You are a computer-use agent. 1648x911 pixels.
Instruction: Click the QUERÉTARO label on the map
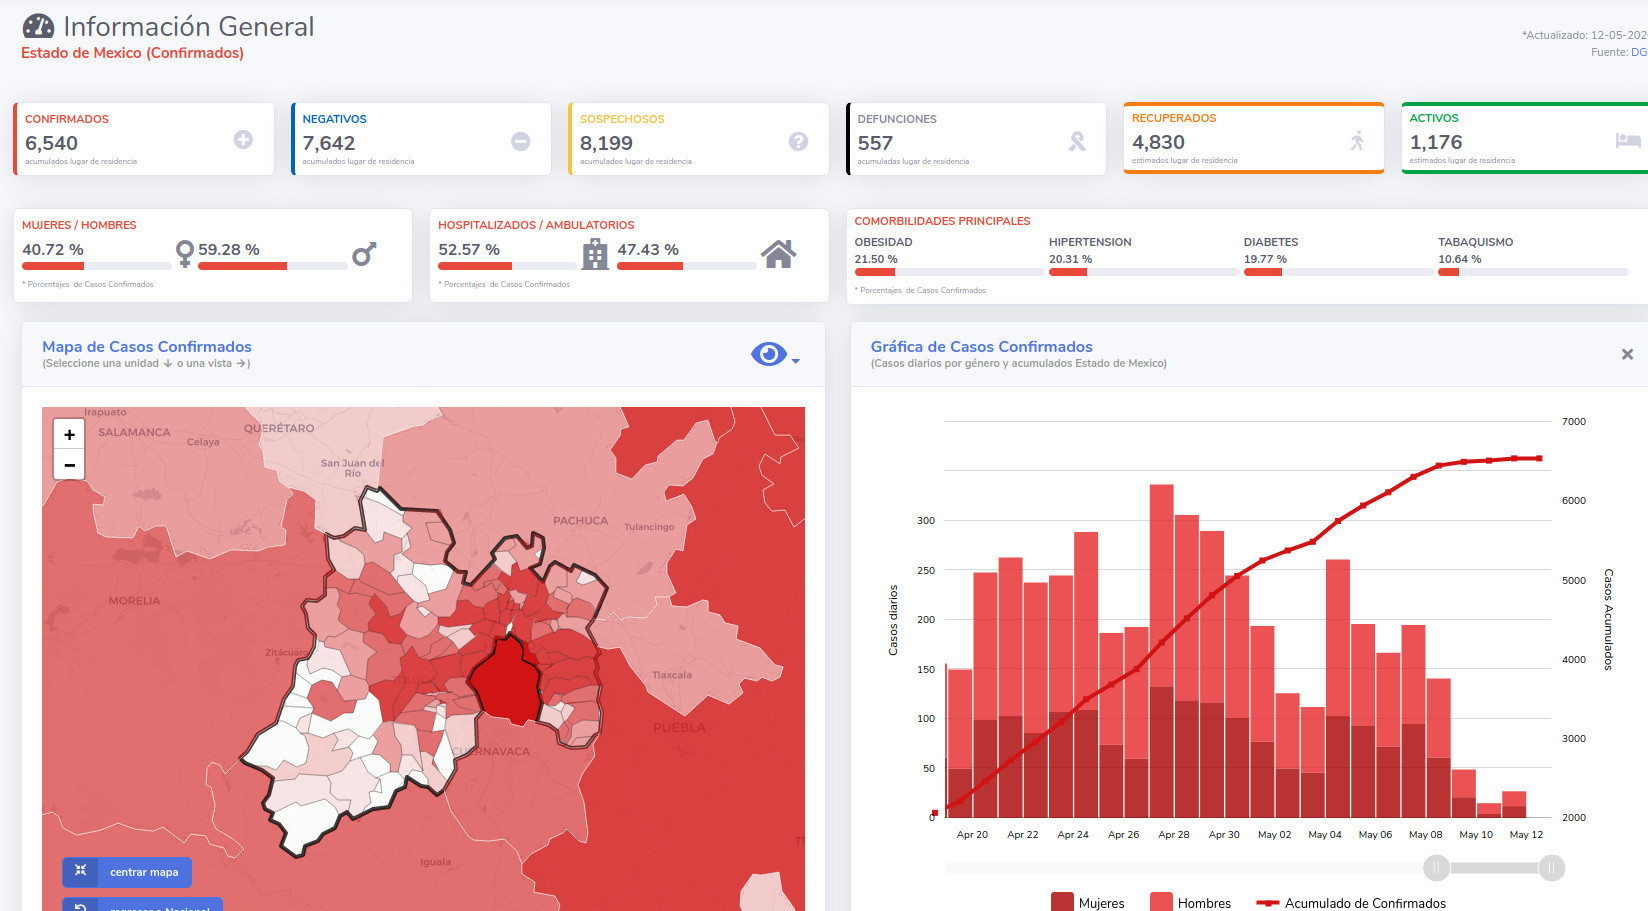point(279,428)
